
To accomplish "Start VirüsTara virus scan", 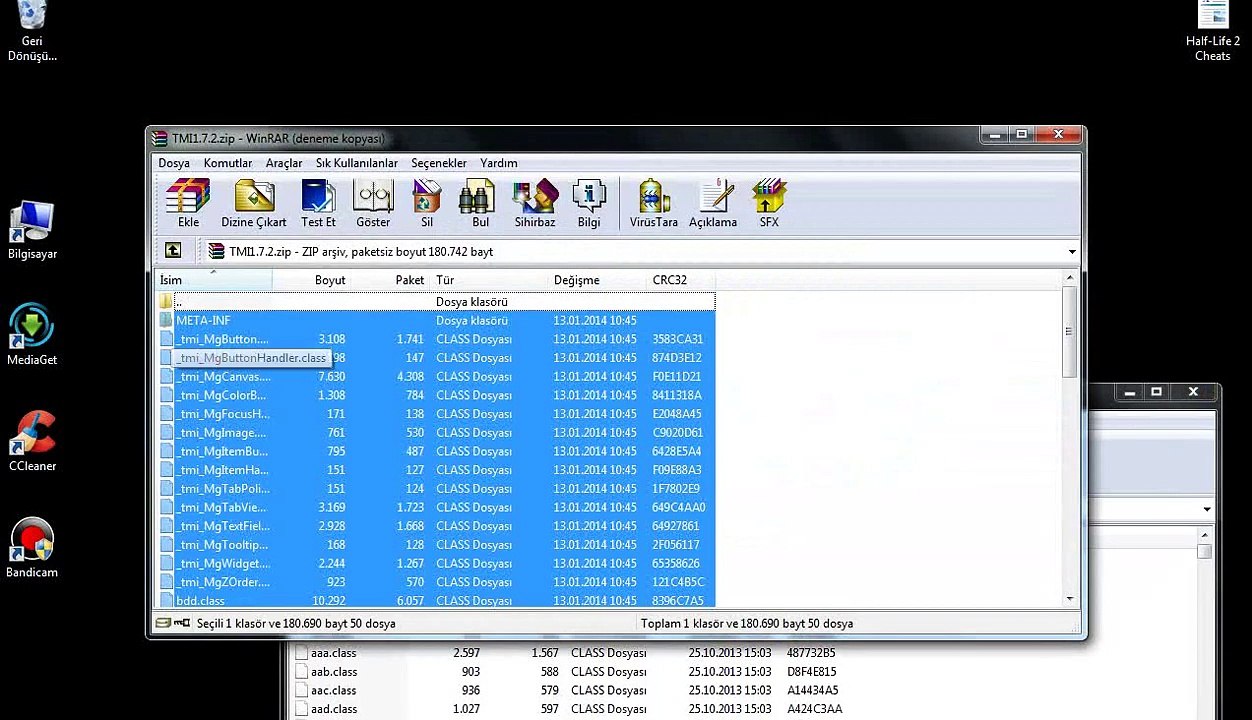I will (x=654, y=203).
